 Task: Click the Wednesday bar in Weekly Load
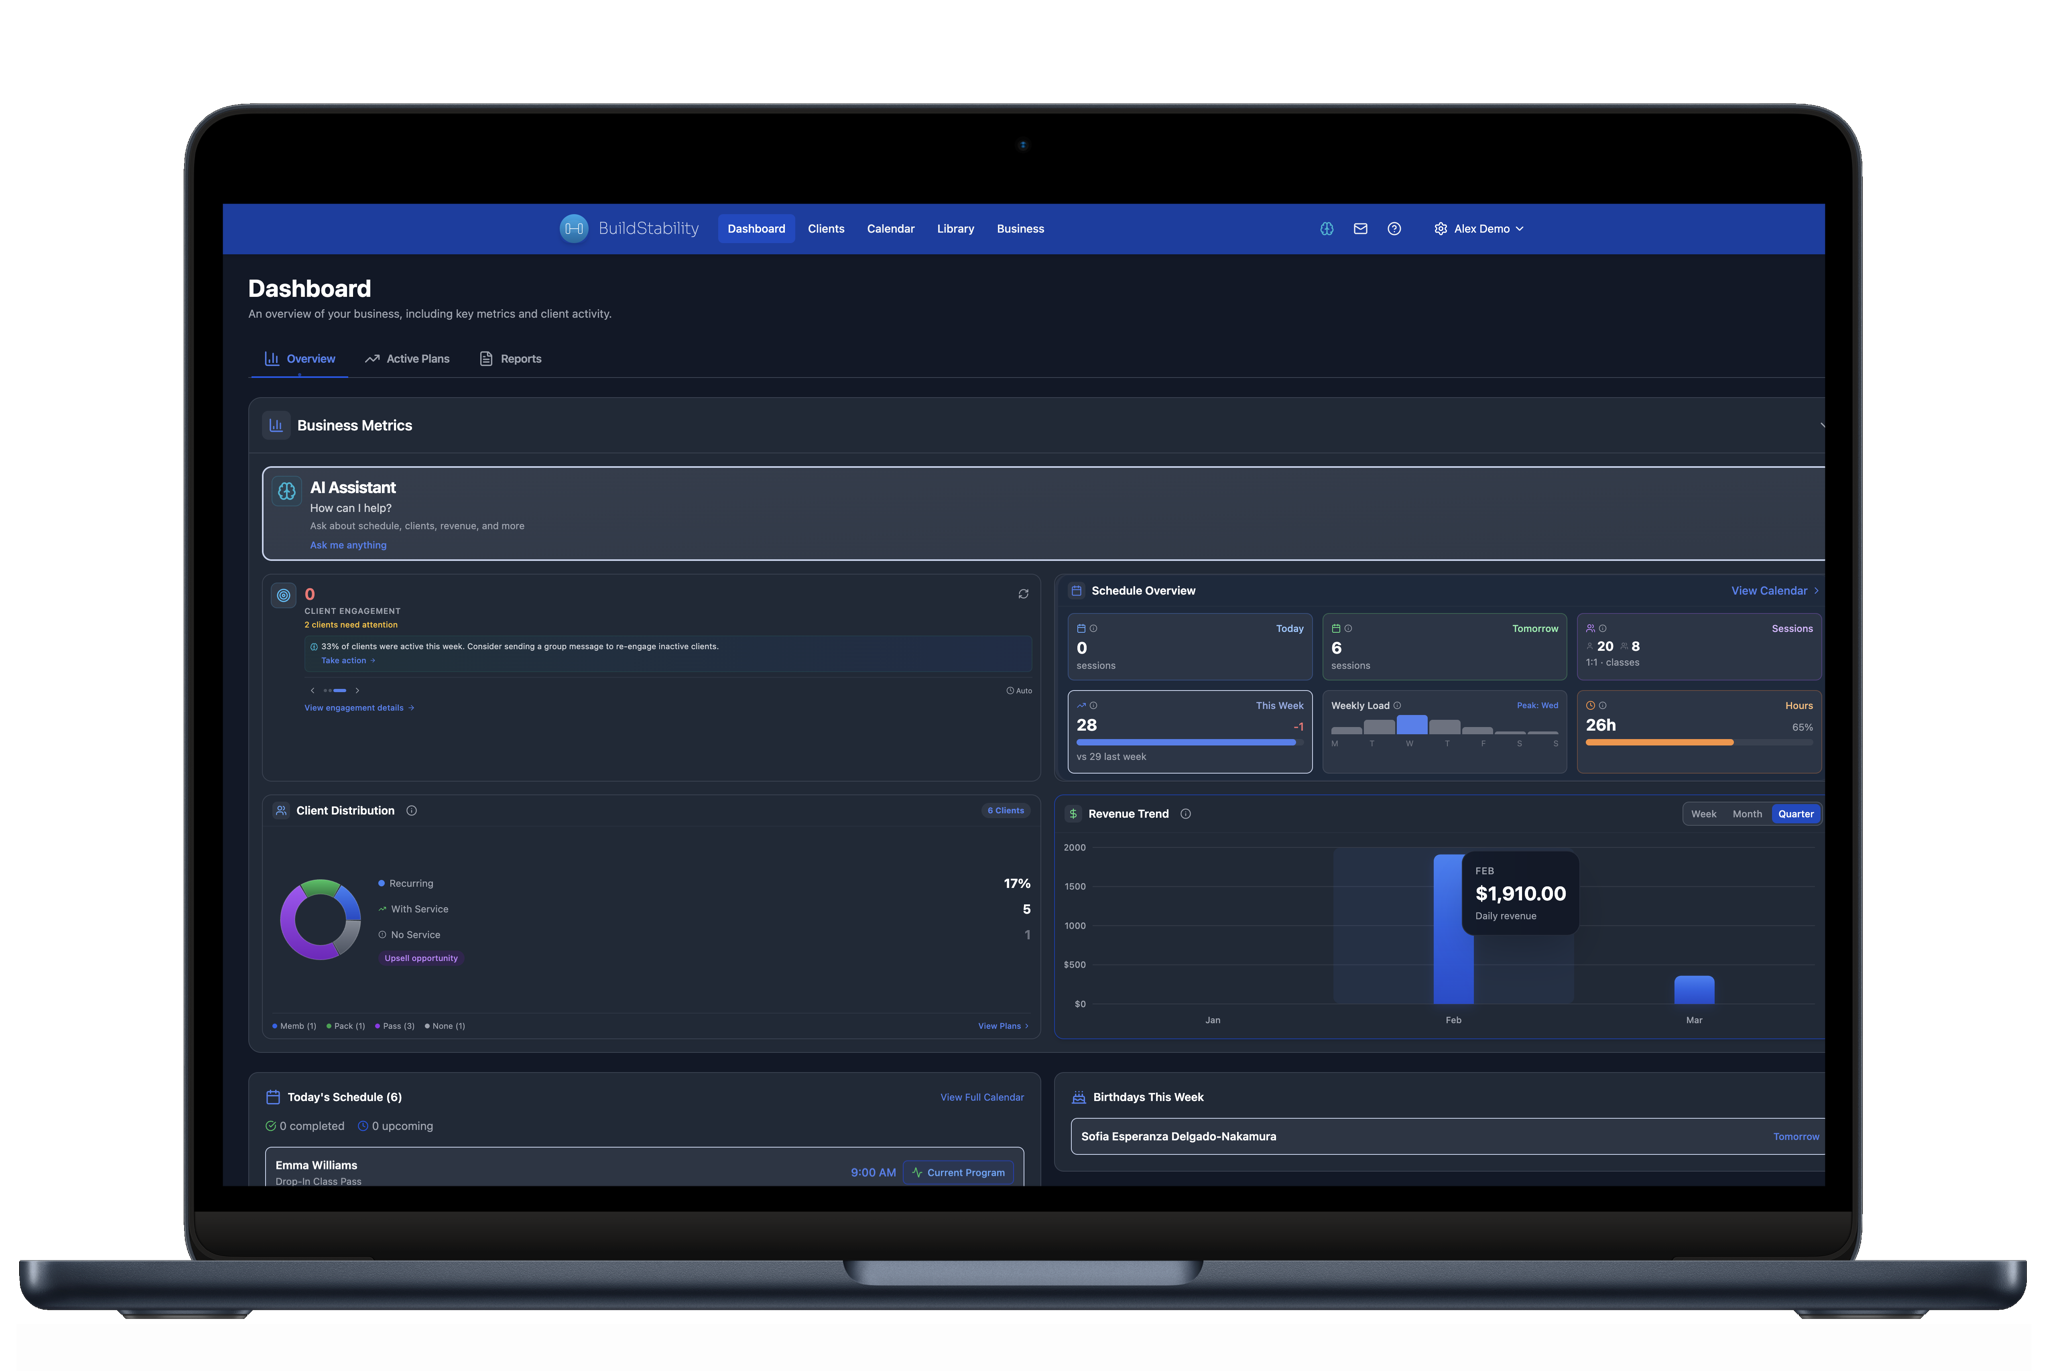pos(1411,725)
